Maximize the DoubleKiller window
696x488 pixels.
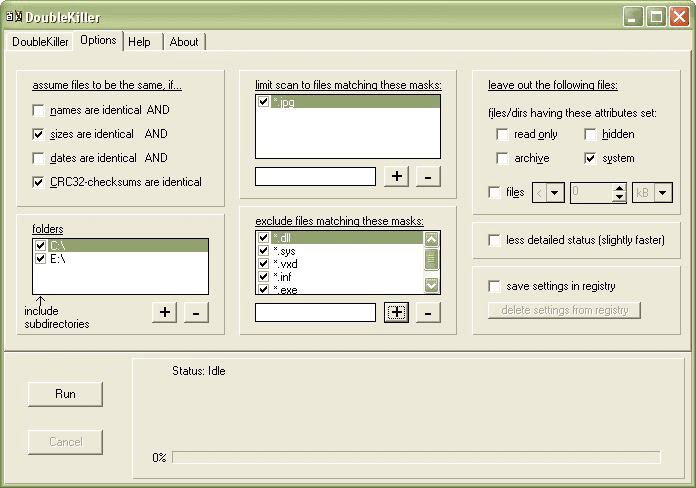[656, 17]
